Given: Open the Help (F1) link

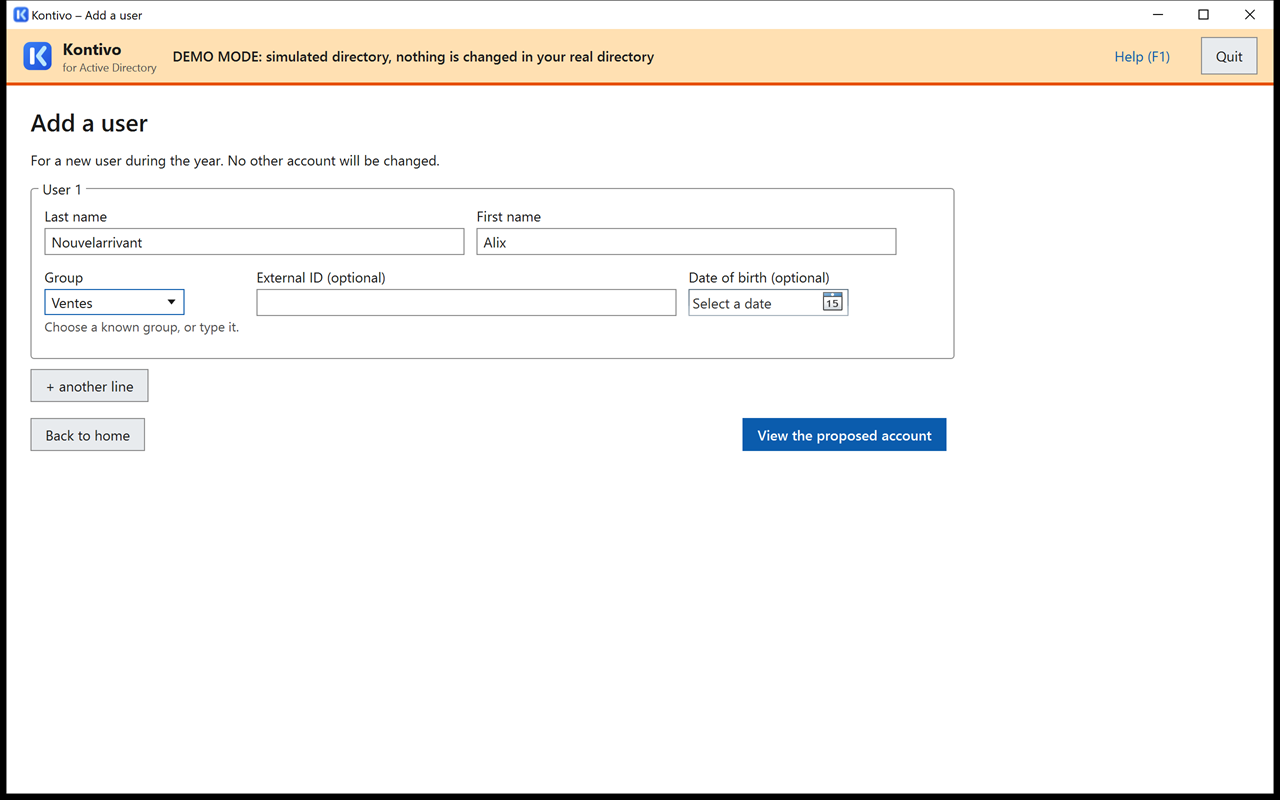Looking at the screenshot, I should click(x=1142, y=57).
